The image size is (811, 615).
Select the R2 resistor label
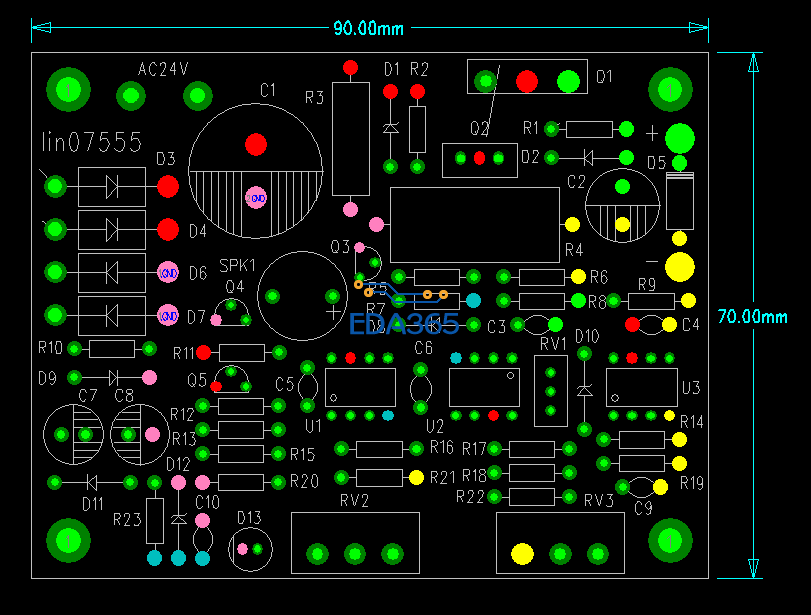click(419, 69)
